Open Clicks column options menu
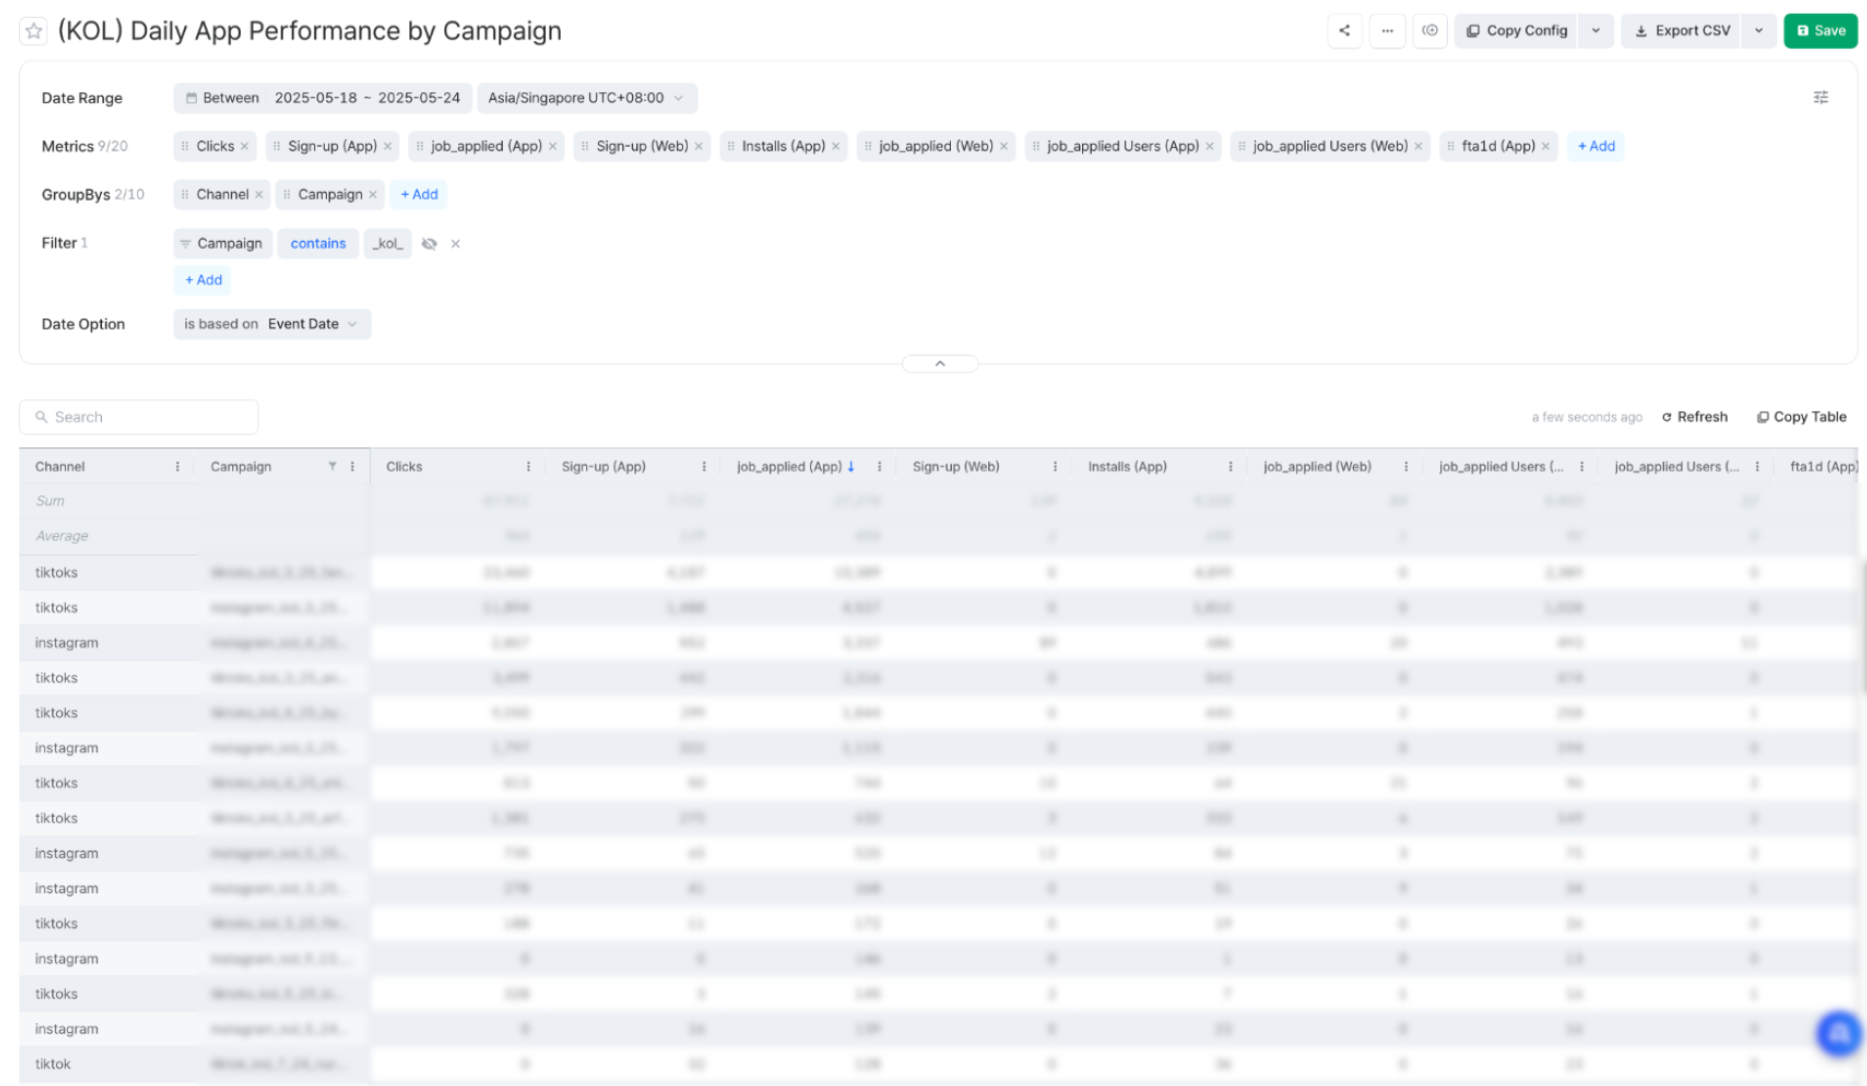1867x1086 pixels. point(528,467)
